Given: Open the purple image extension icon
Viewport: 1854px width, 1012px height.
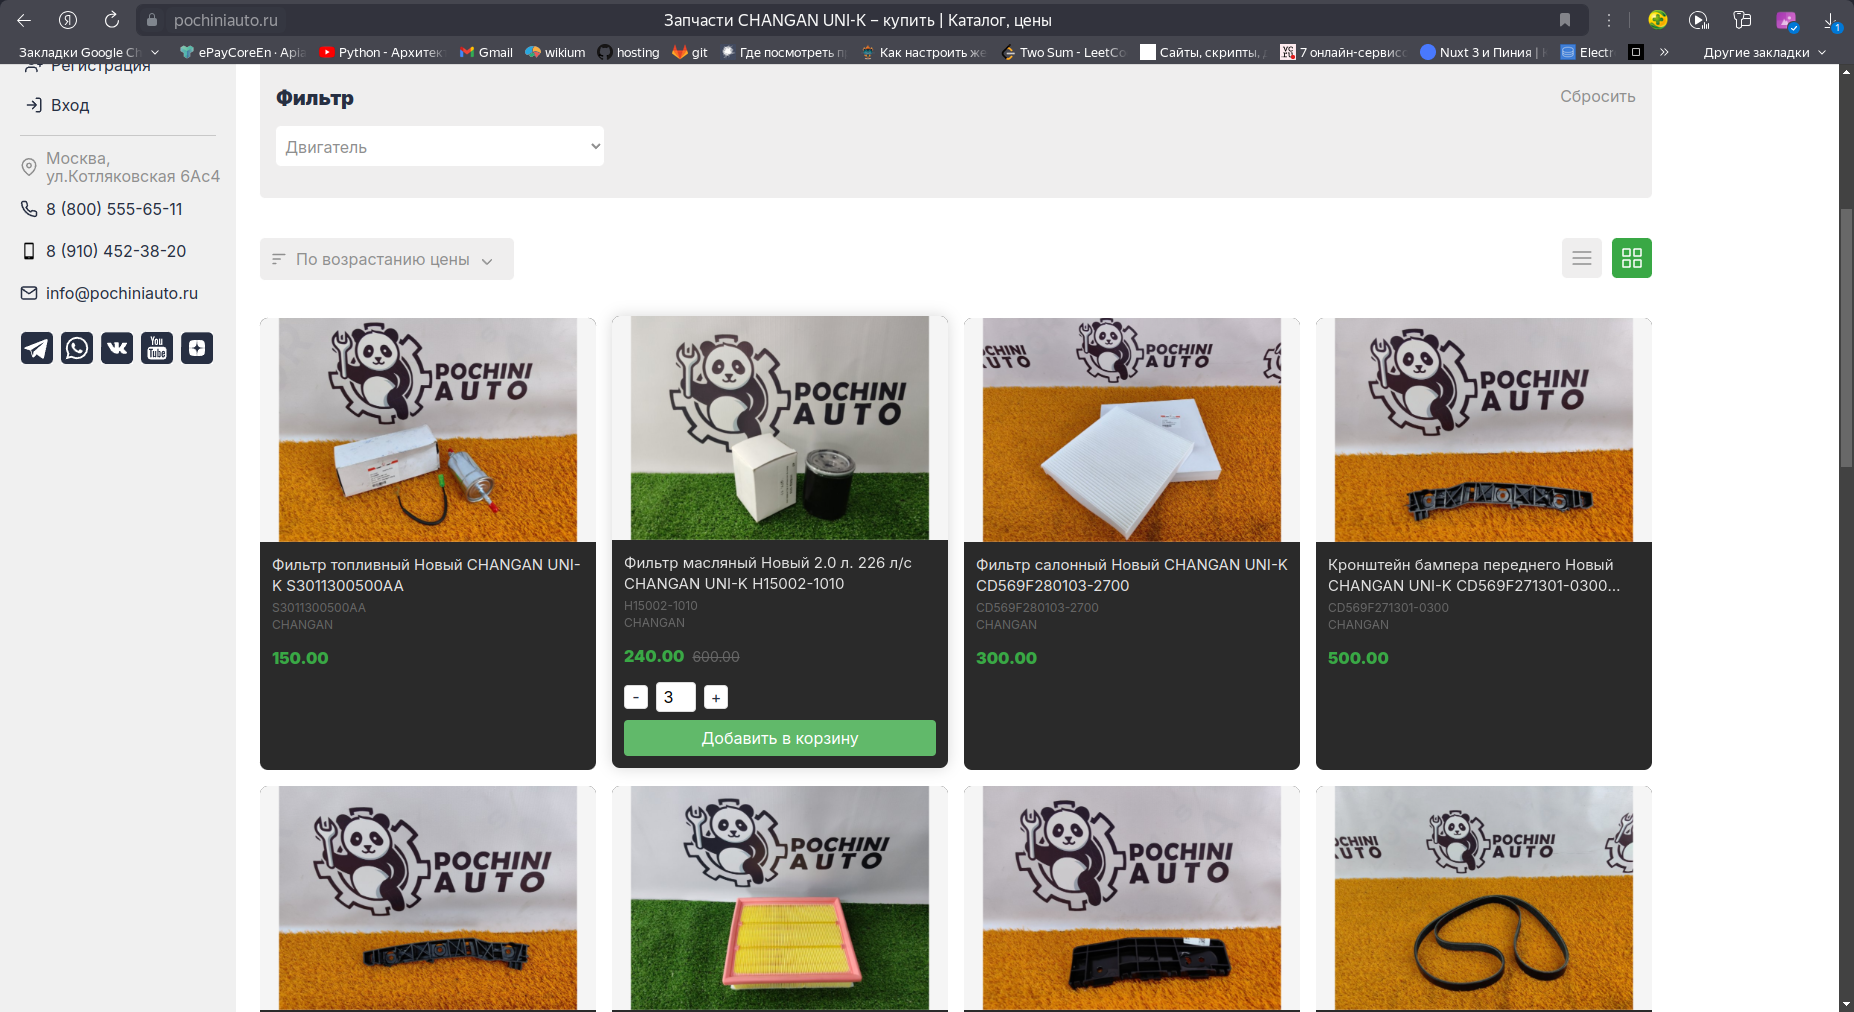Looking at the screenshot, I should pyautogui.click(x=1786, y=20).
